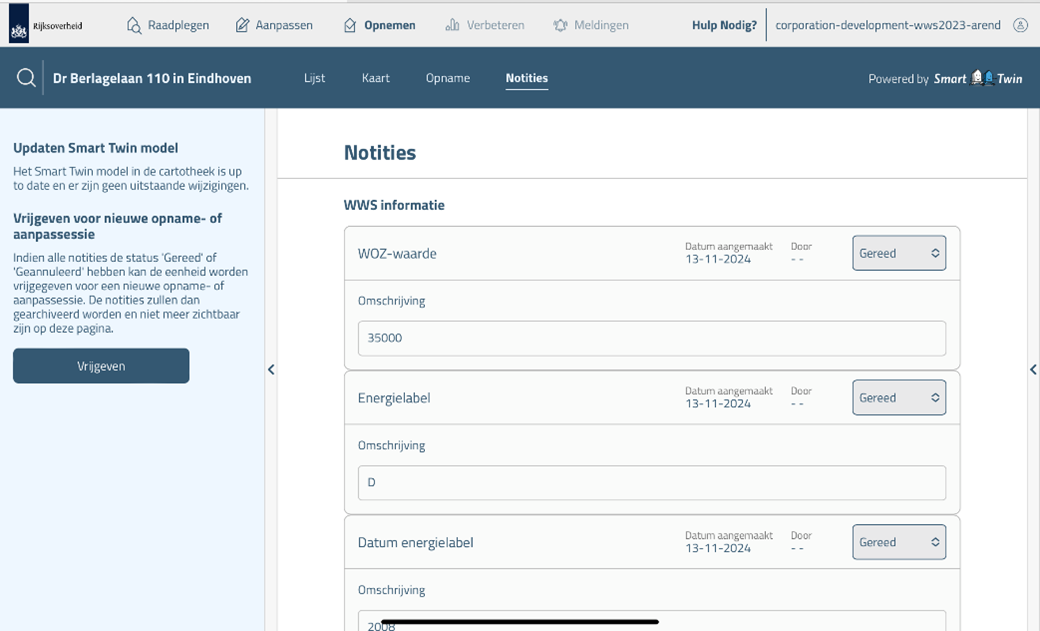This screenshot has width=1040, height=631.
Task: Click the WOZ-waarde Omschrijving field
Action: [651, 338]
